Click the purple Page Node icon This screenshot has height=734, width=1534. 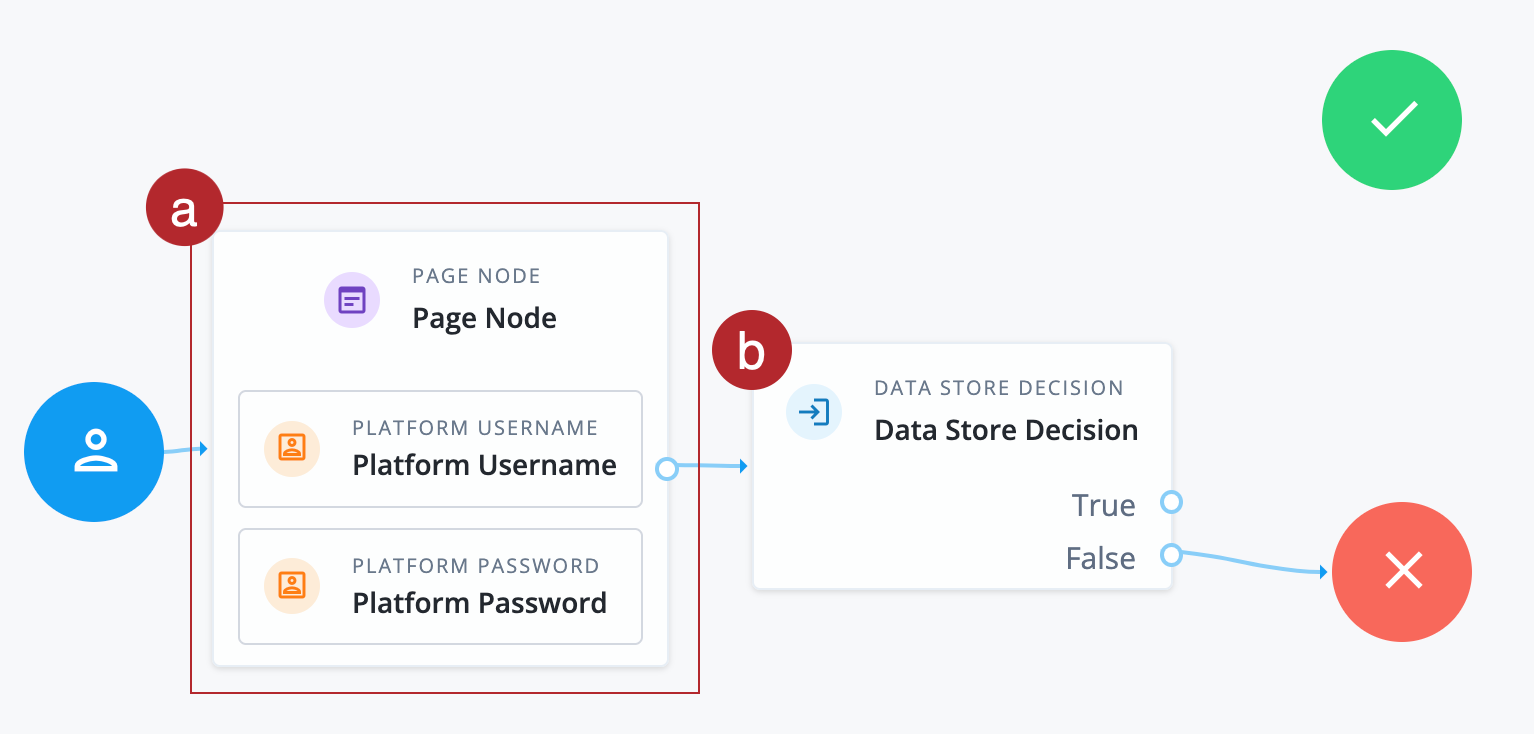point(352,300)
